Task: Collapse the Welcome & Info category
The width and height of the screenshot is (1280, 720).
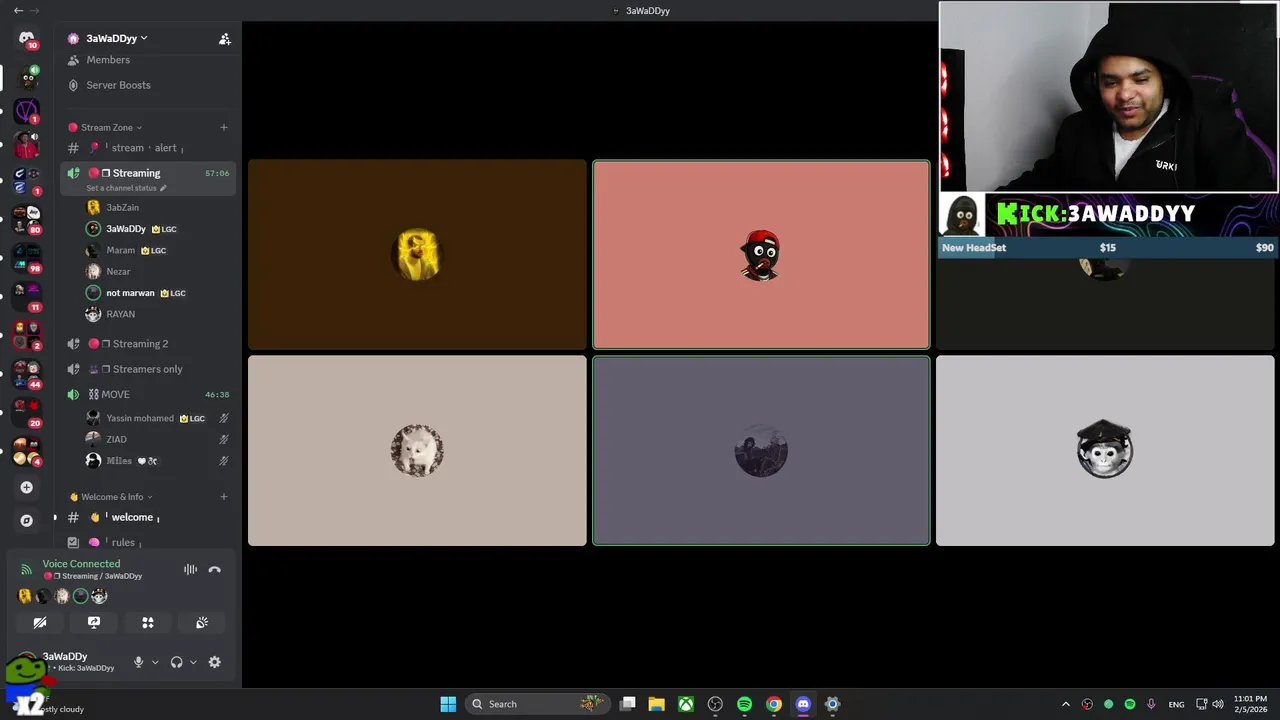Action: pos(111,497)
